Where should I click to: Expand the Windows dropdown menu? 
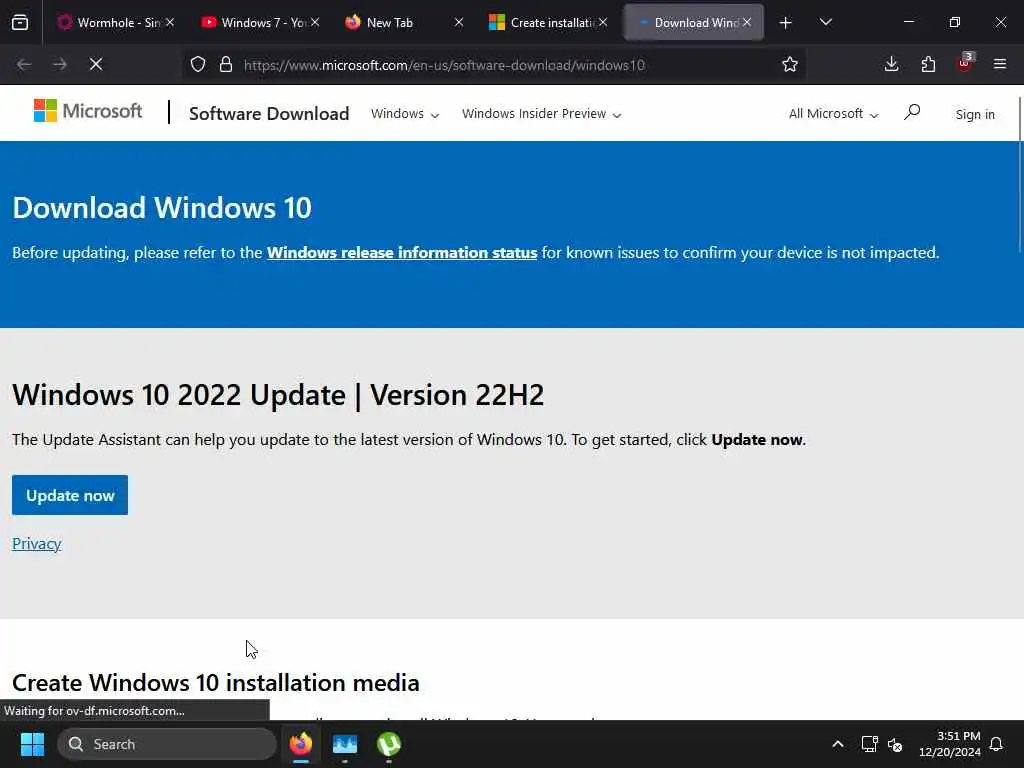tap(405, 114)
